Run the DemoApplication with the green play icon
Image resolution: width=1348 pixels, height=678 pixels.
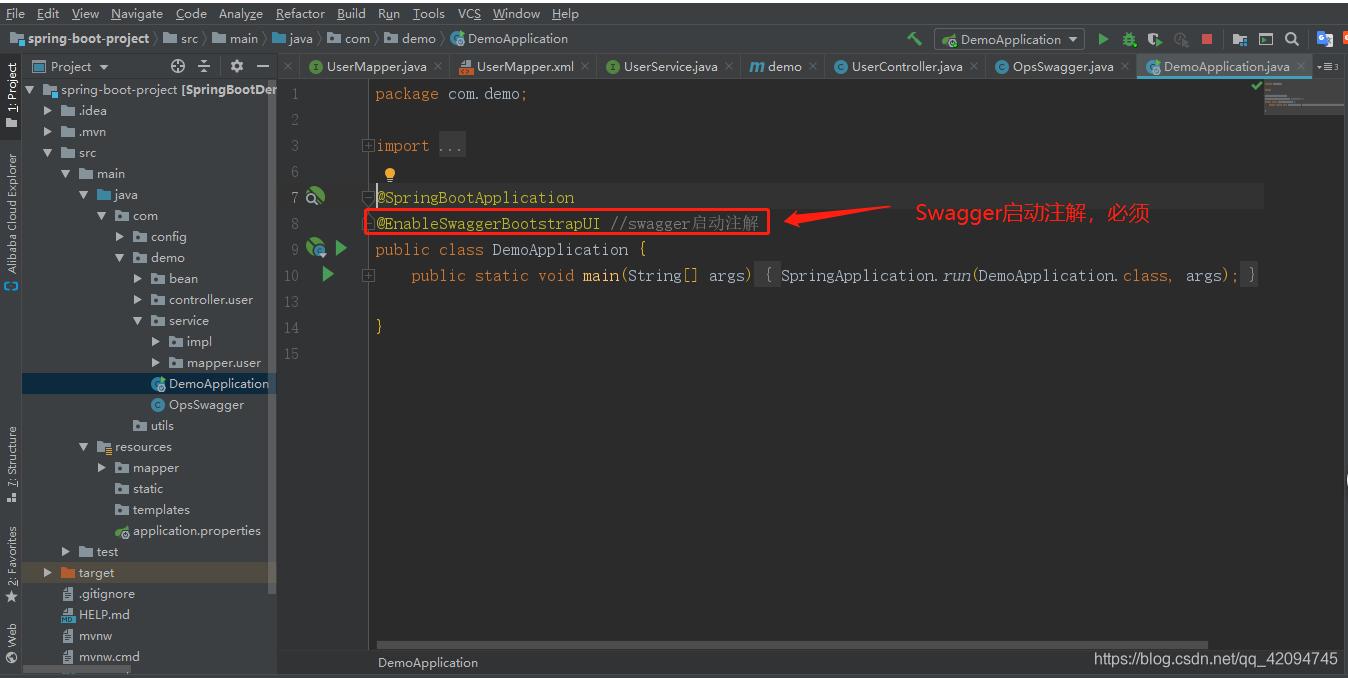click(1103, 37)
